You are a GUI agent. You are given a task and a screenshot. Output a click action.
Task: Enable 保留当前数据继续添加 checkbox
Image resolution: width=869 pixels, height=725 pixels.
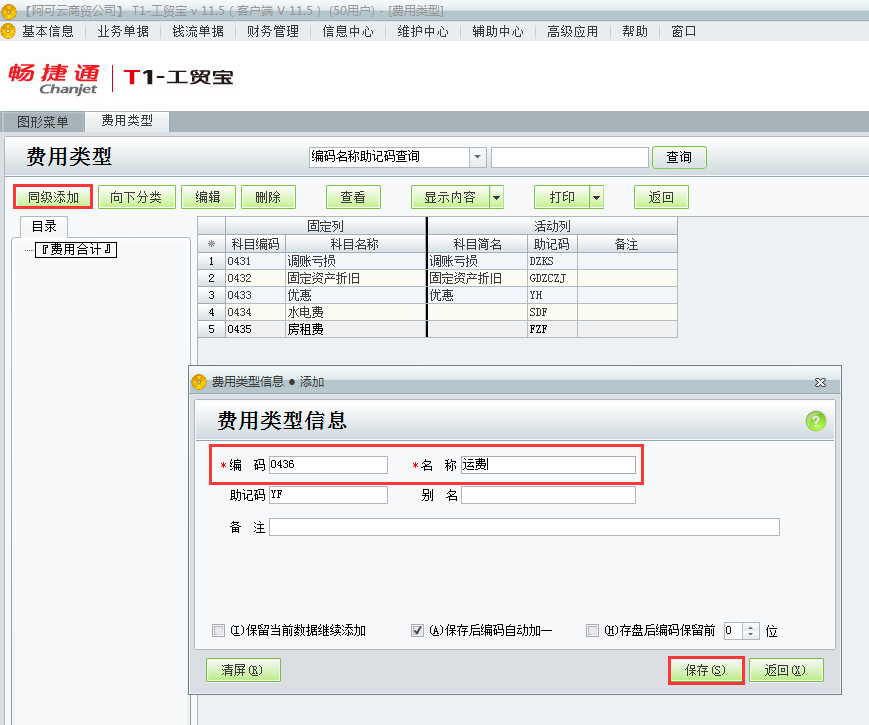tap(217, 630)
